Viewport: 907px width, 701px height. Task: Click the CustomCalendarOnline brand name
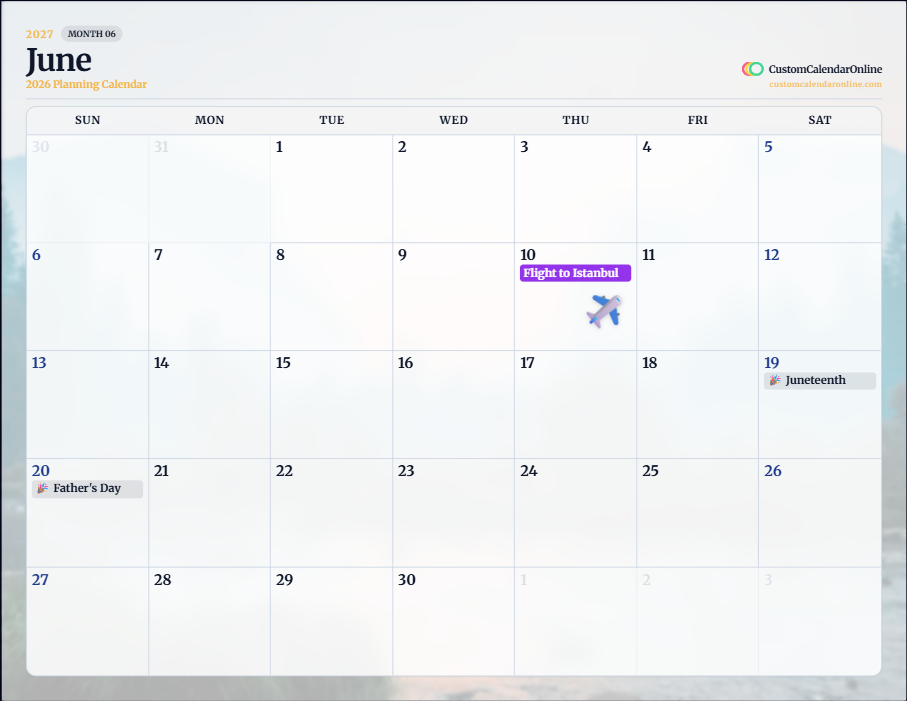[825, 69]
